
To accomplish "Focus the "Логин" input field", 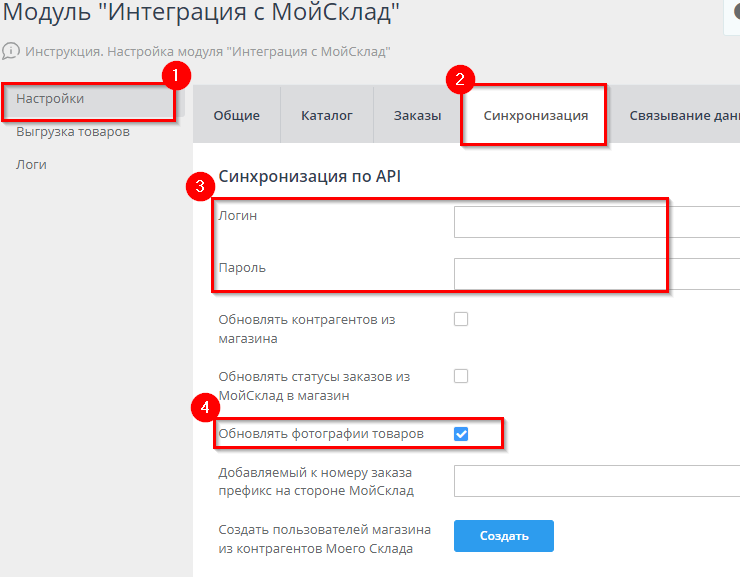I will click(x=597, y=222).
